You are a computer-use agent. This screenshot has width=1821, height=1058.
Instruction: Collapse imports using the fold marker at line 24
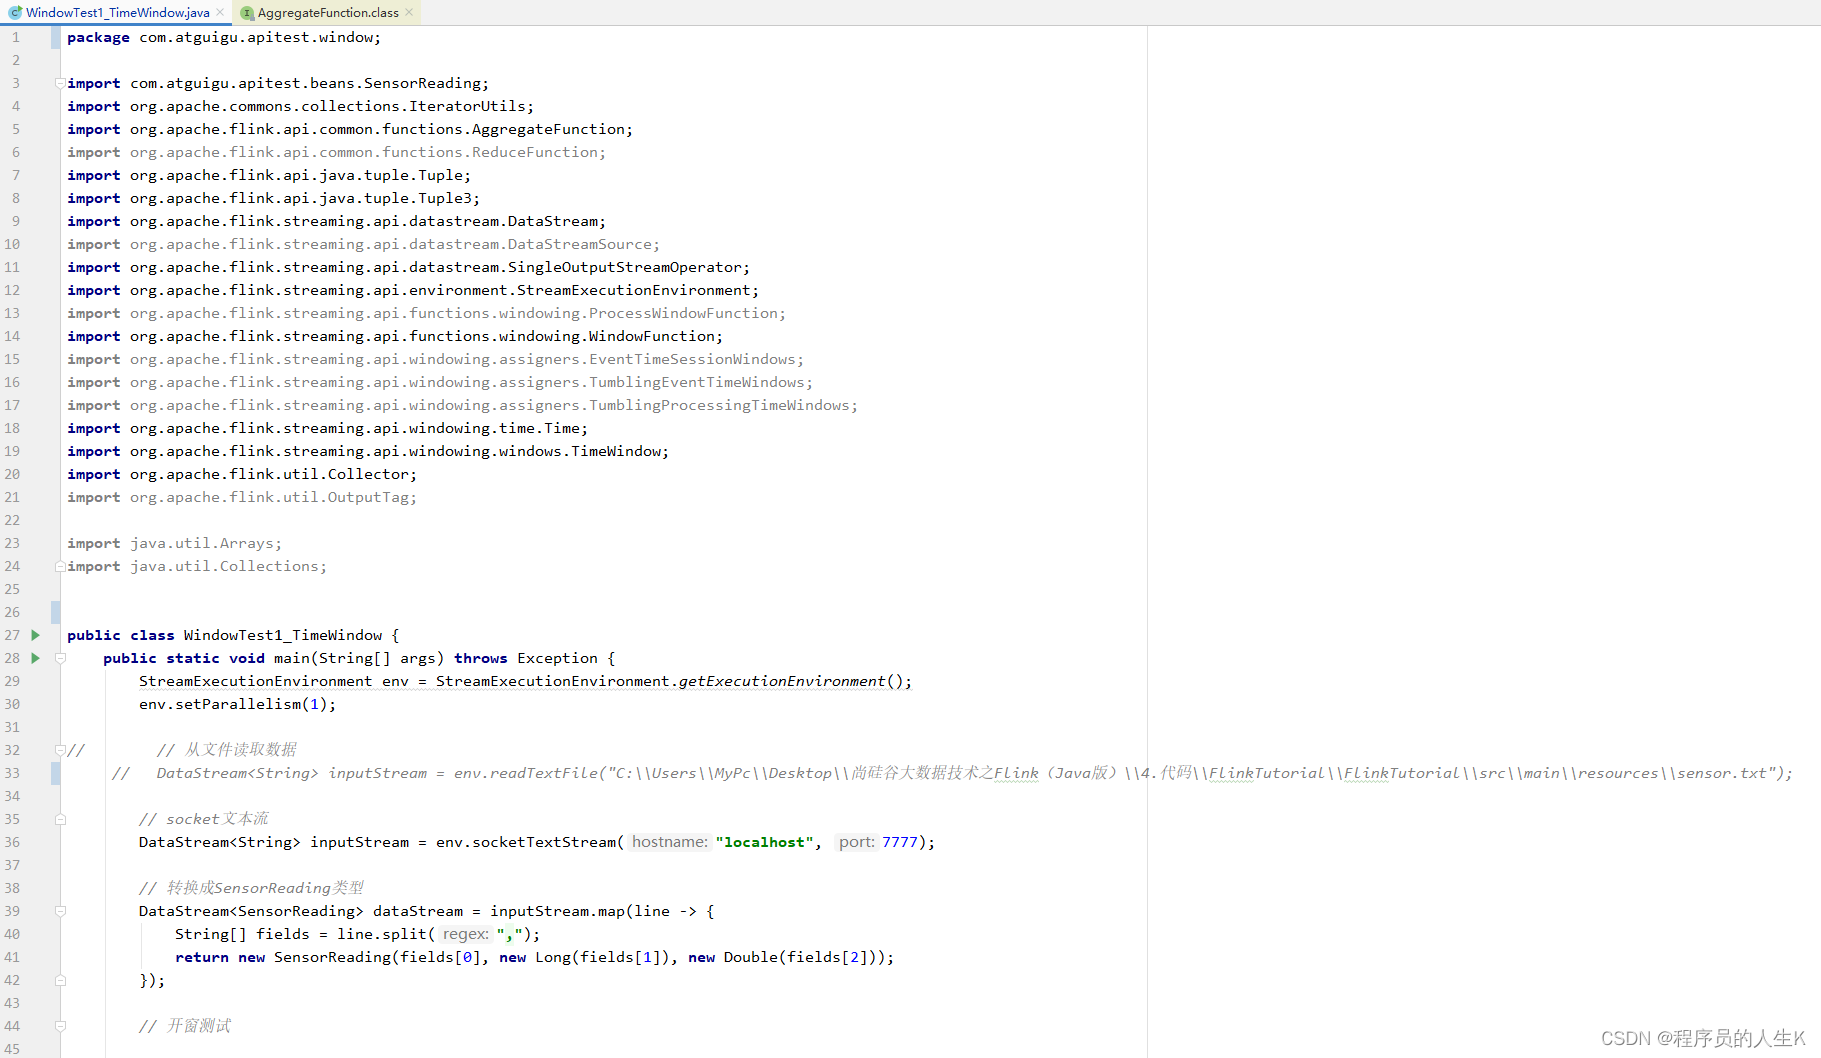pyautogui.click(x=60, y=566)
